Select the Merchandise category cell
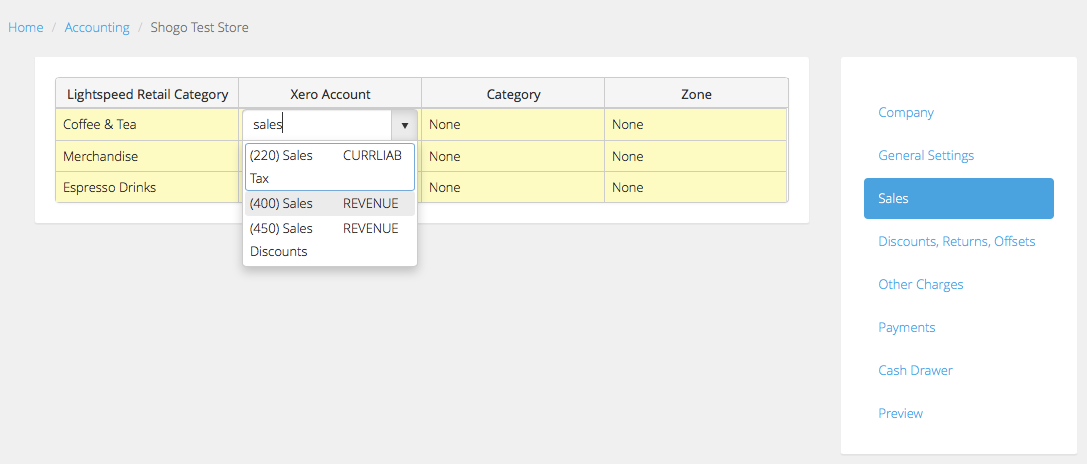 pyautogui.click(x=147, y=157)
